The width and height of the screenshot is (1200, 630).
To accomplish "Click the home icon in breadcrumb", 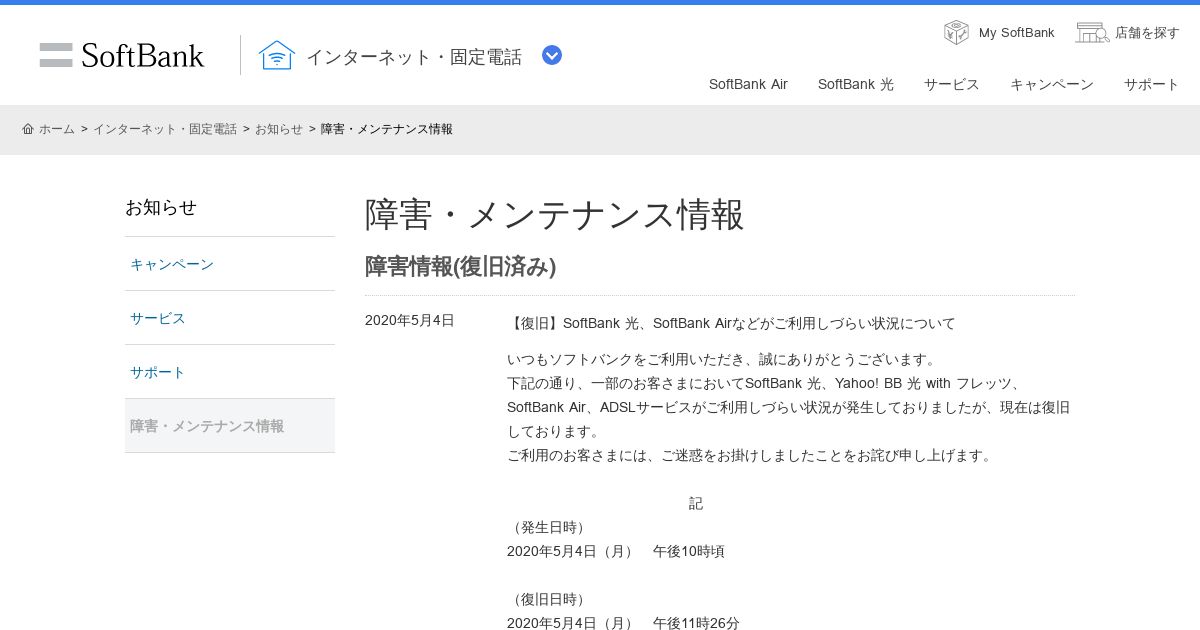I will coord(28,129).
